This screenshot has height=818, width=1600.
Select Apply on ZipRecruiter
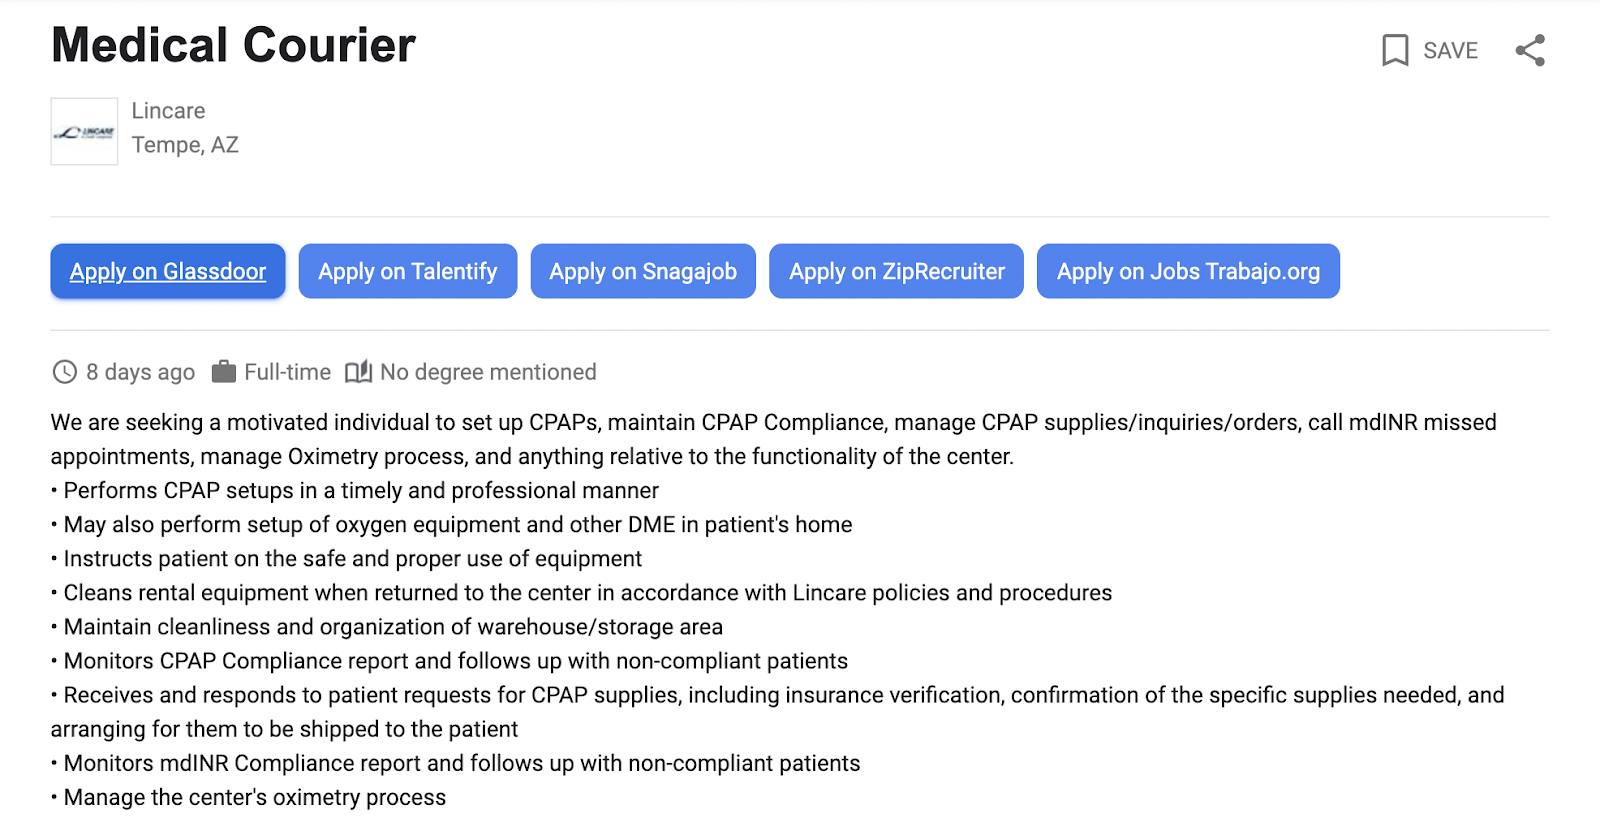click(896, 271)
